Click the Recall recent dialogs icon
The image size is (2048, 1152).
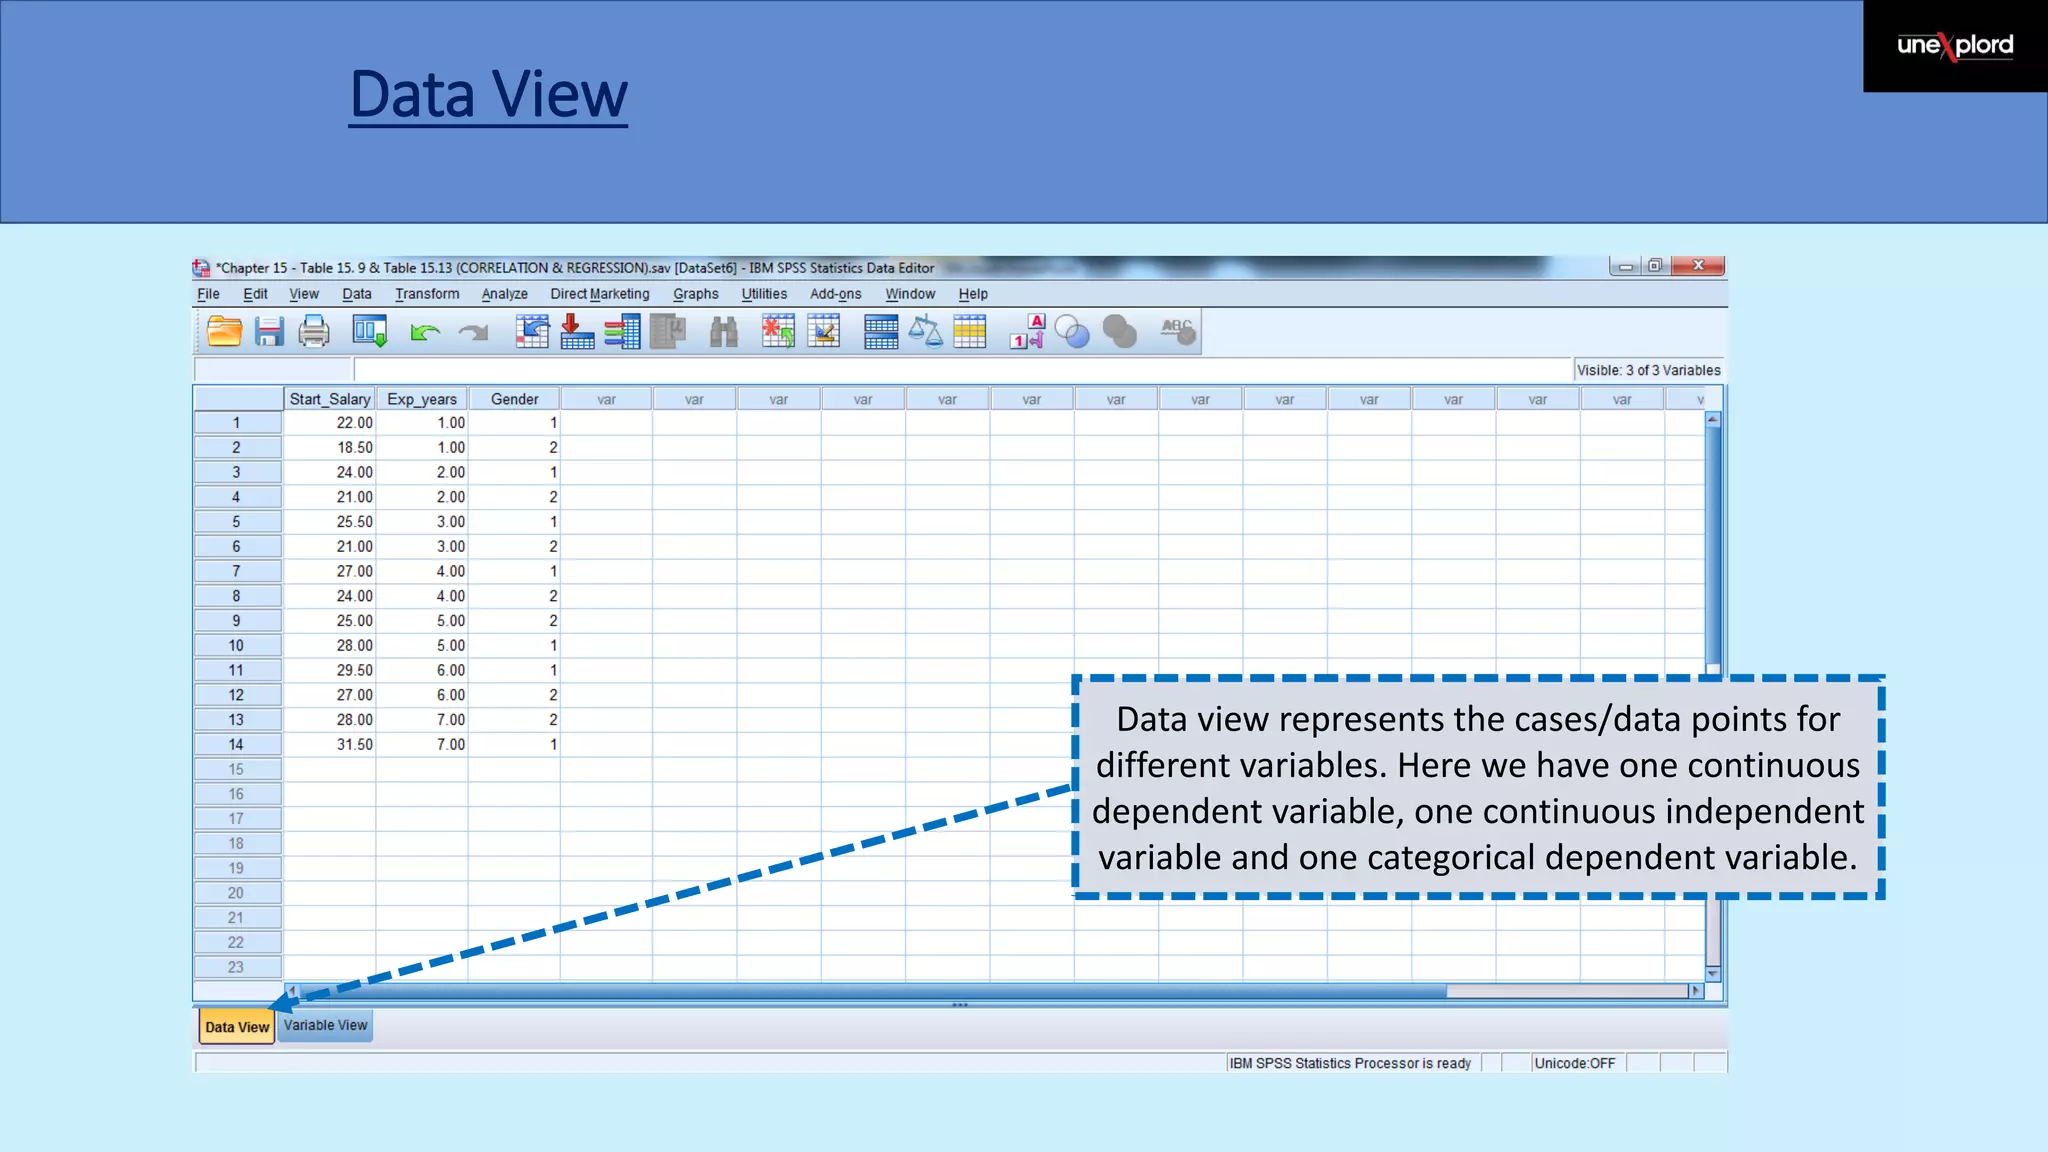click(x=369, y=331)
